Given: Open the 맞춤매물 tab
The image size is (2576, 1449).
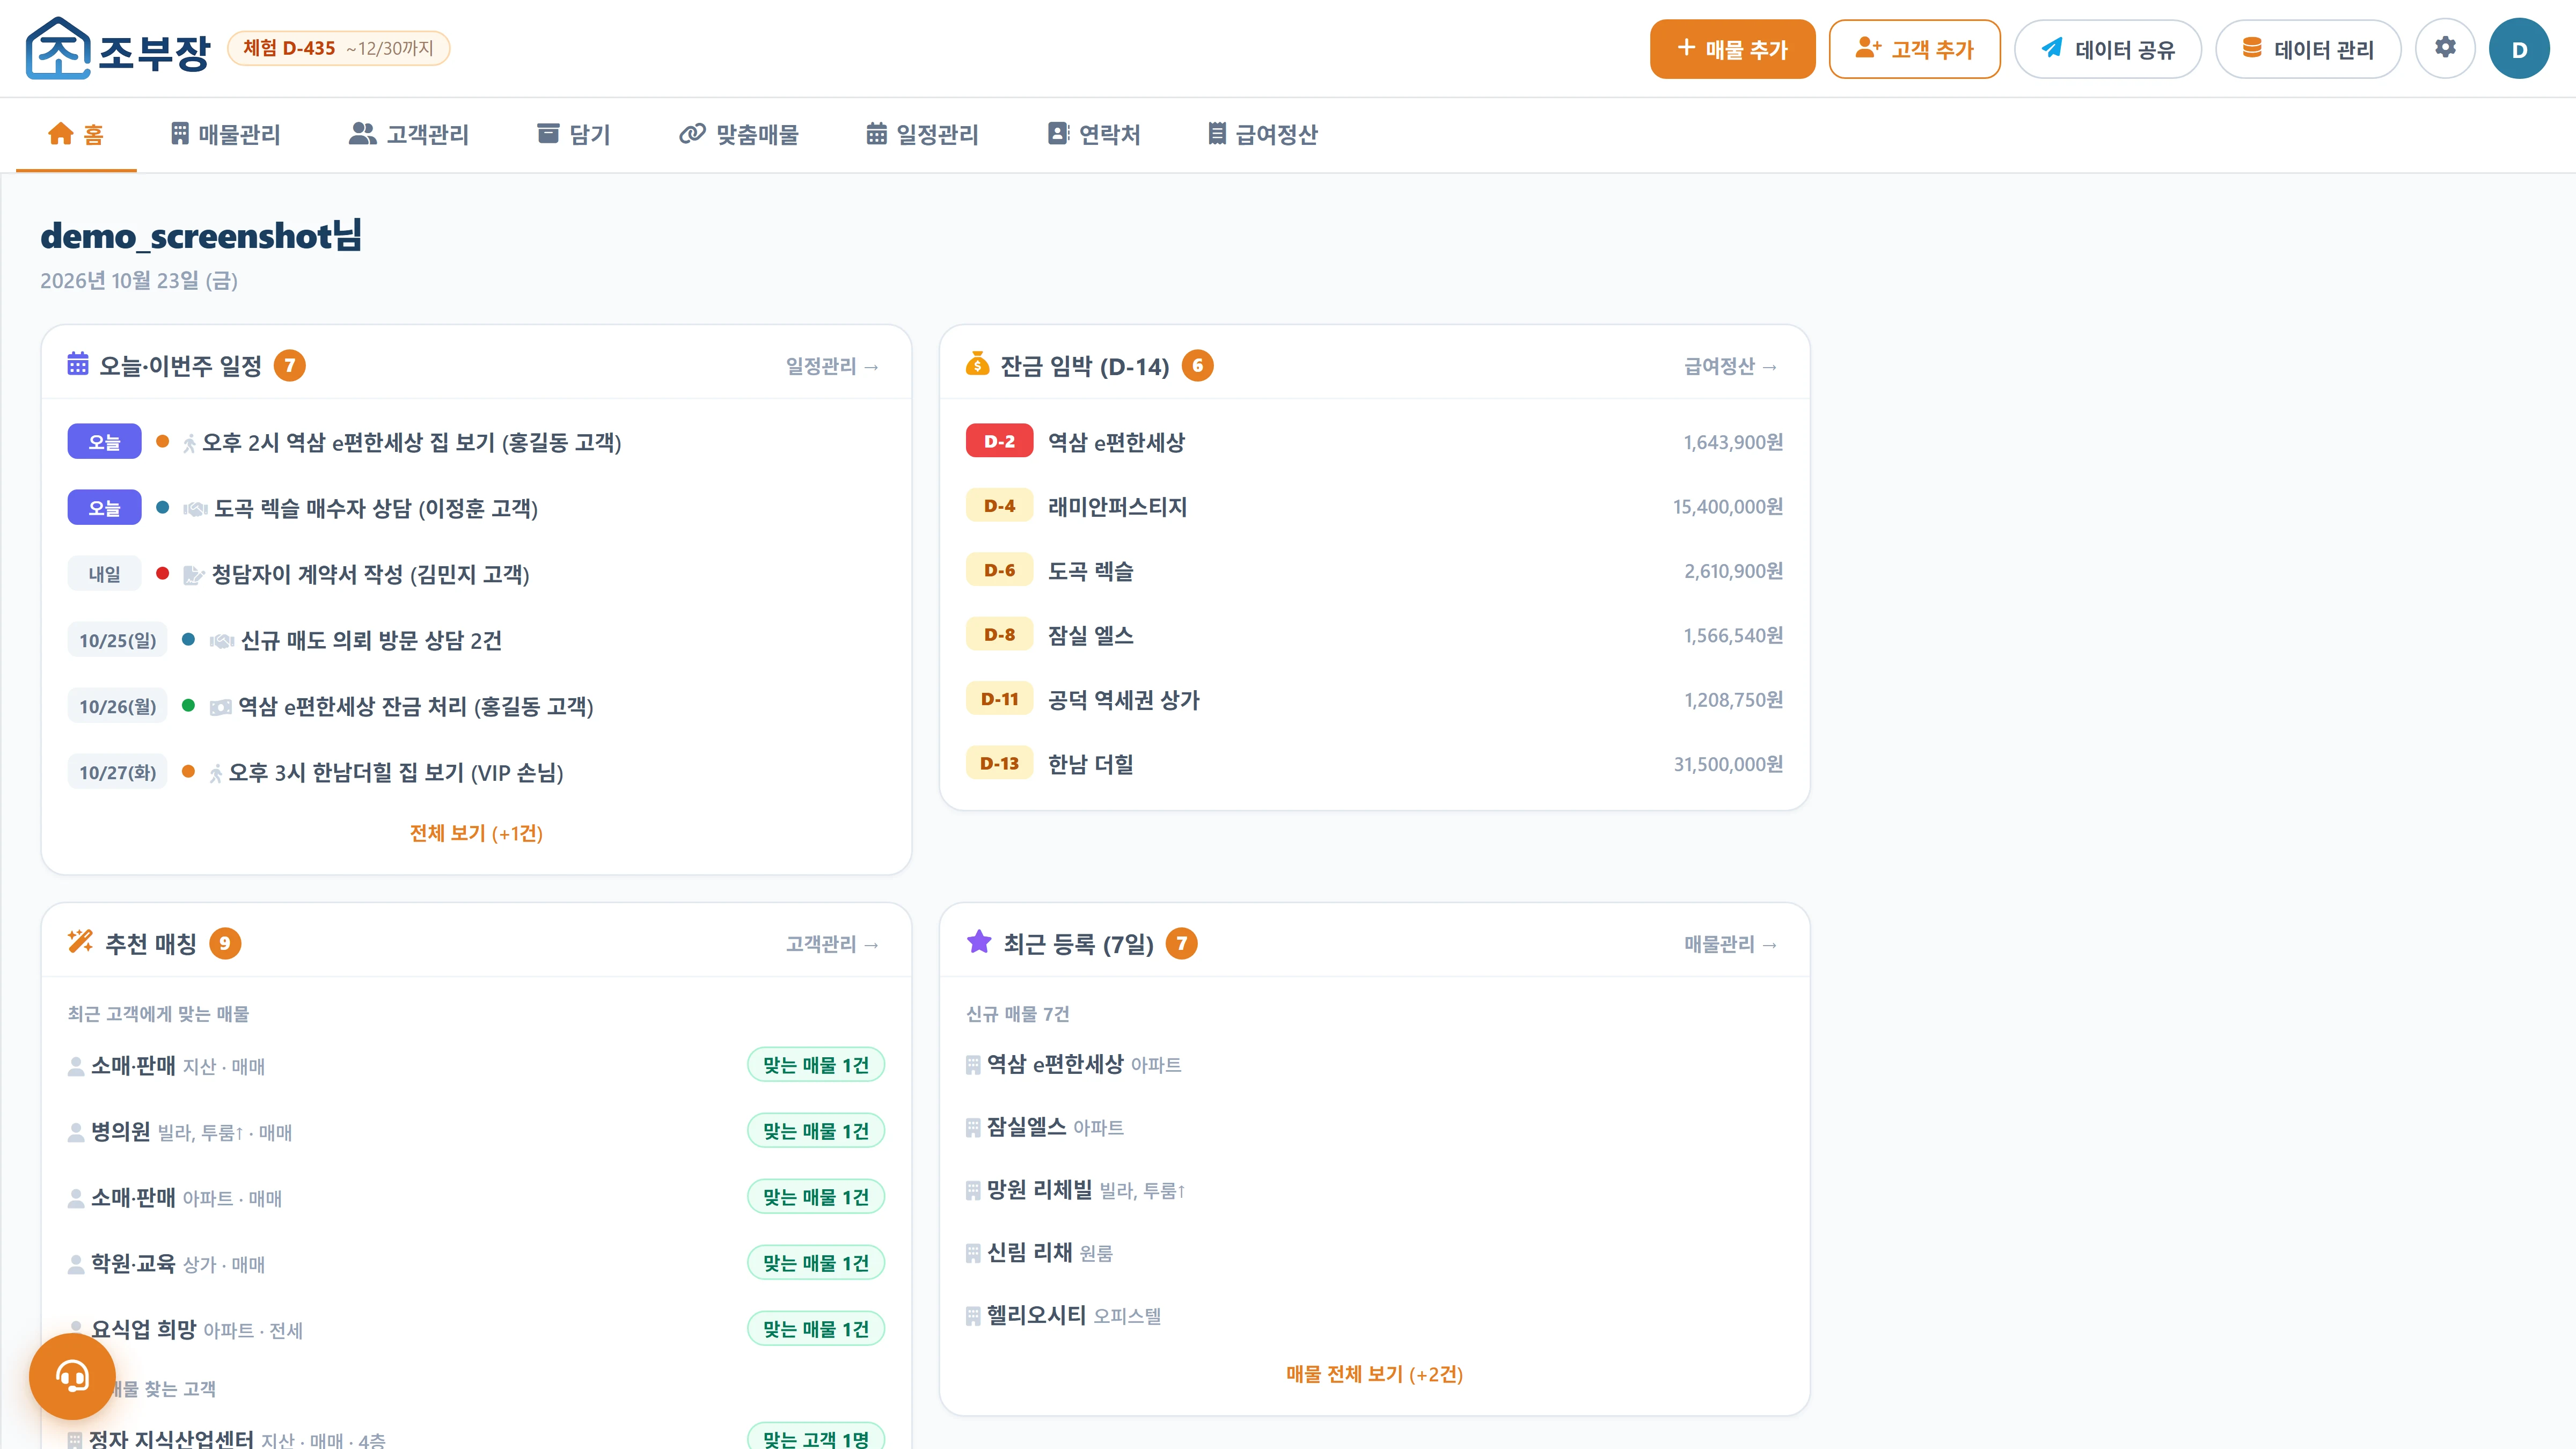Looking at the screenshot, I should point(739,134).
